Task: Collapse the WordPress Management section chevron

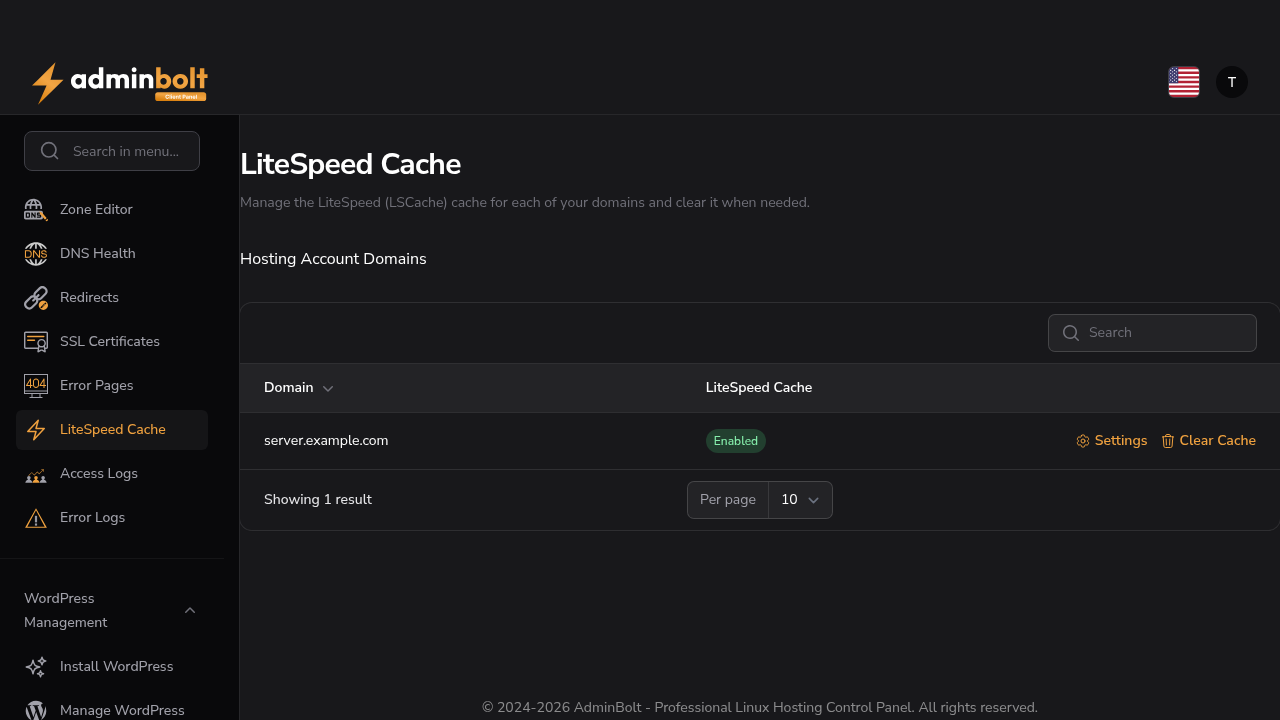Action: tap(190, 610)
